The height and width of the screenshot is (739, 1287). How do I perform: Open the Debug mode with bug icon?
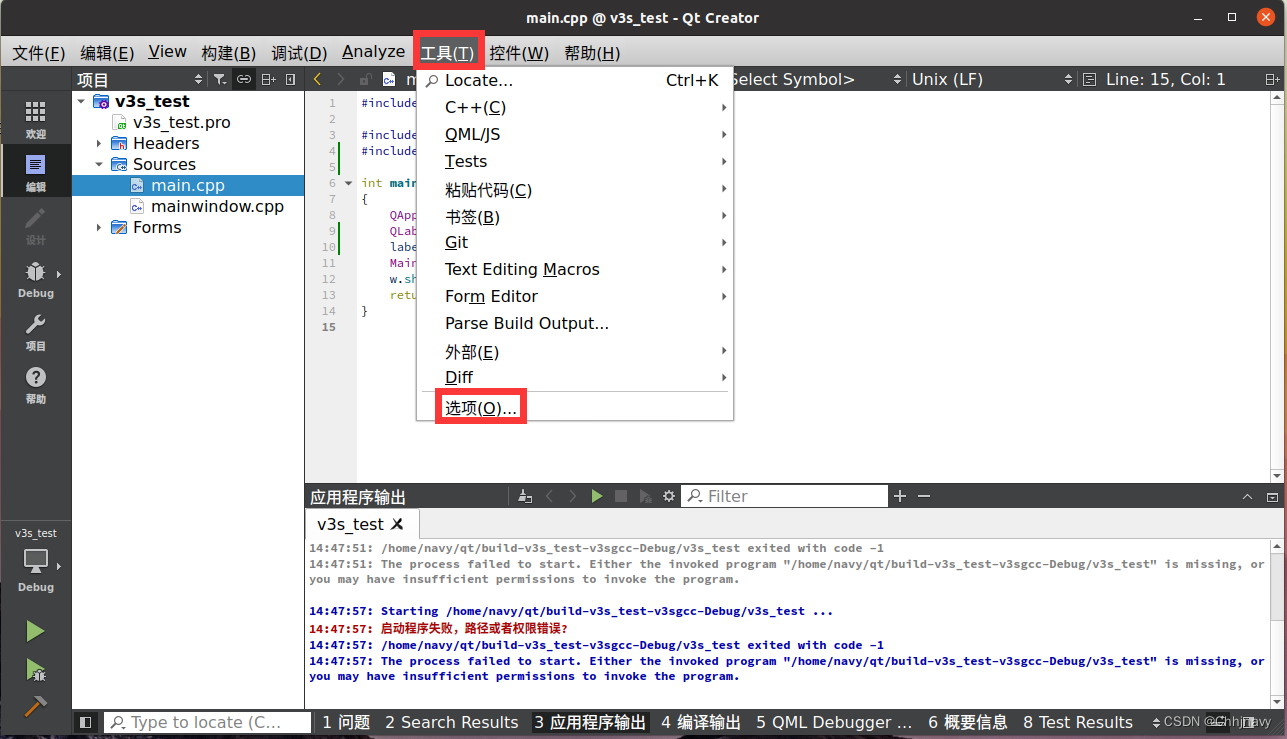pos(35,279)
